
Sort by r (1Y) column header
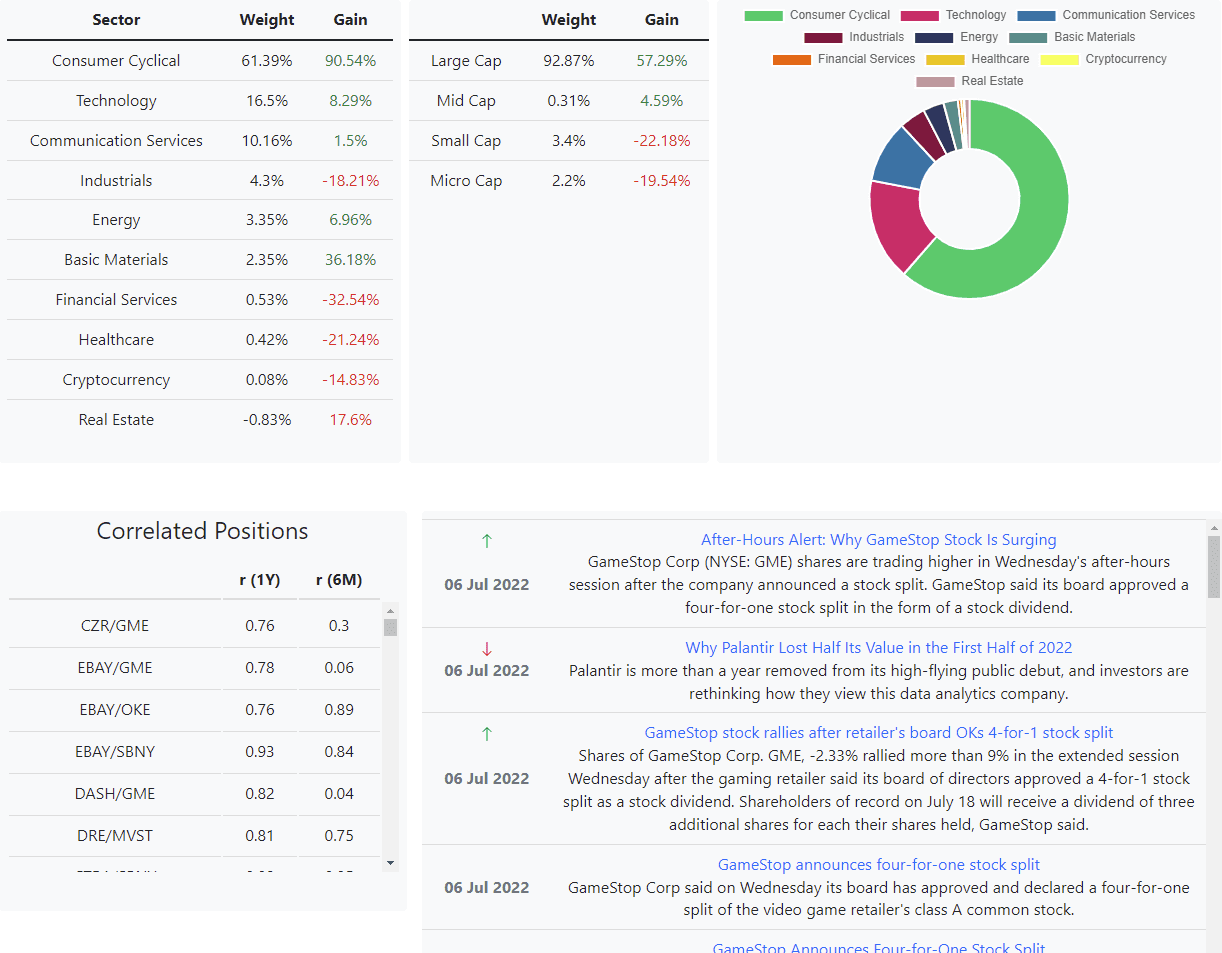pos(260,580)
